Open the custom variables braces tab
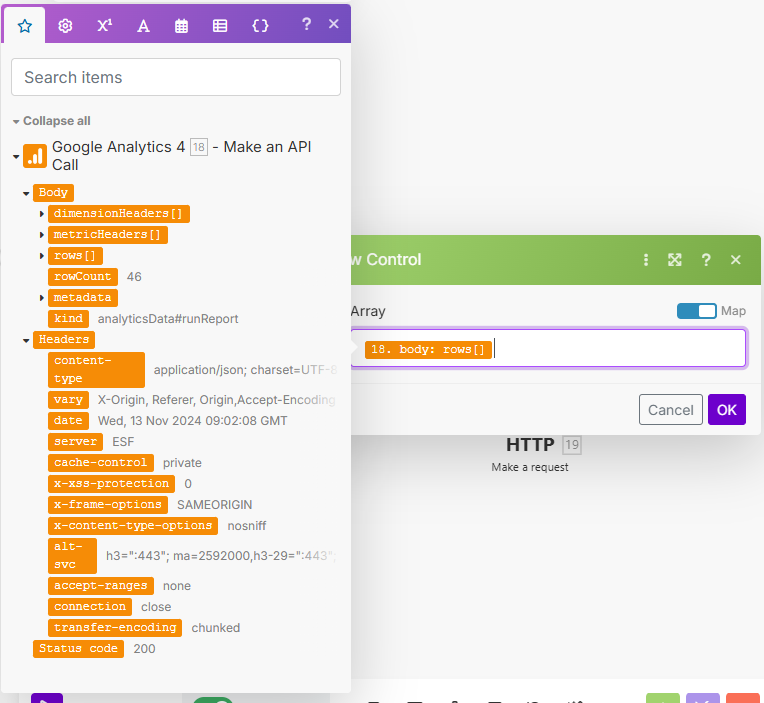The height and width of the screenshot is (703, 764). click(260, 26)
